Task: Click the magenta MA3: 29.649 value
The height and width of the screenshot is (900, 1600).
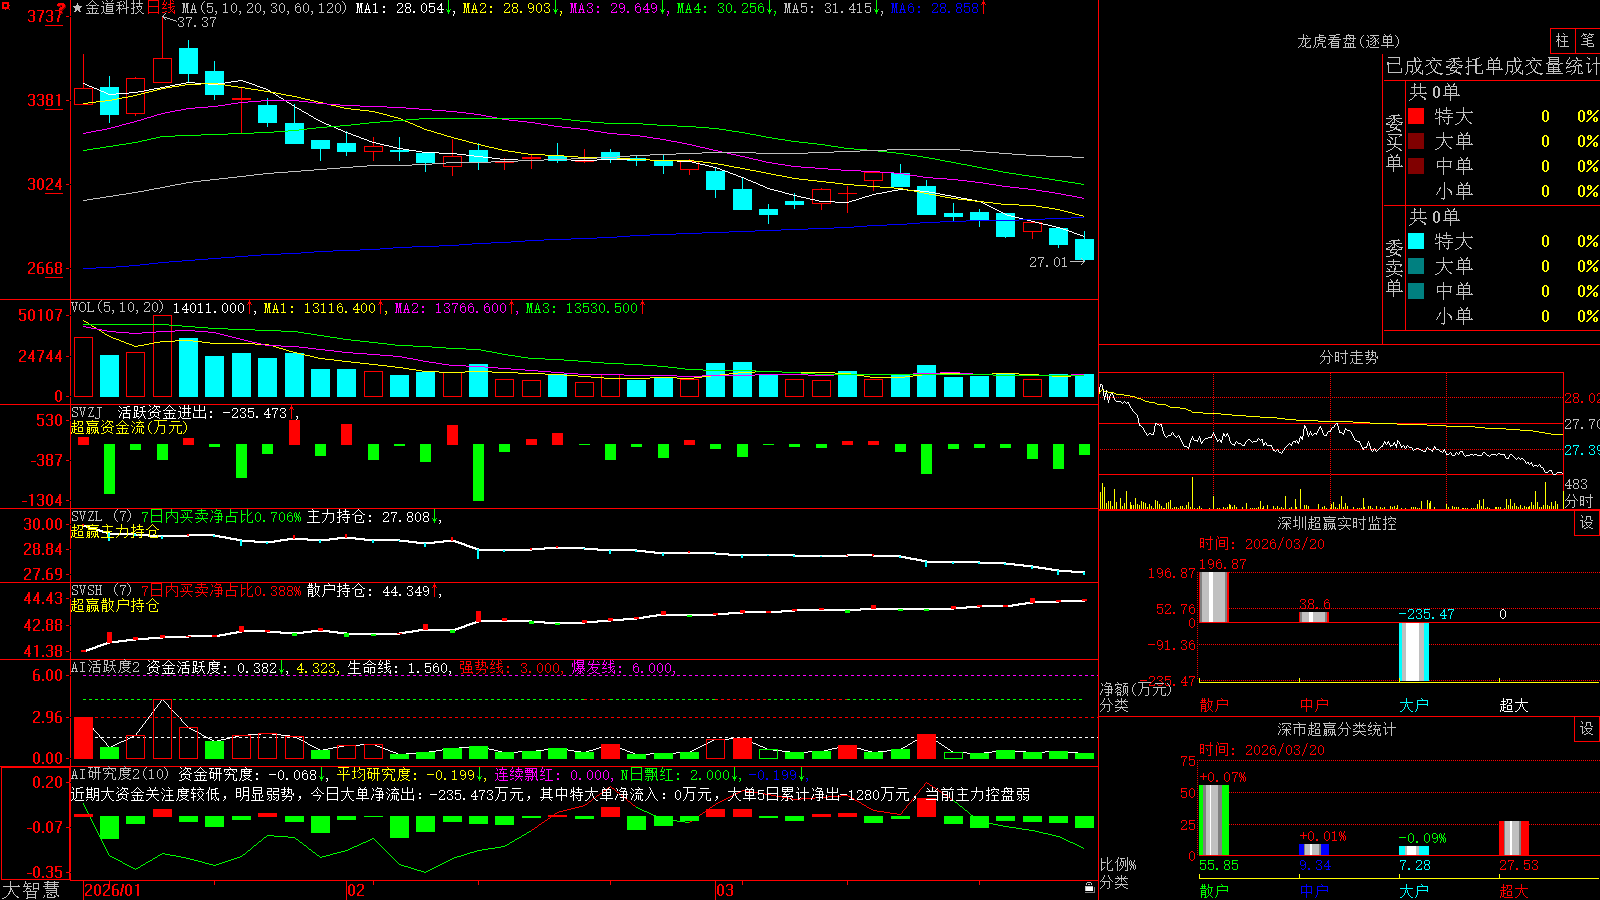Action: (x=619, y=8)
